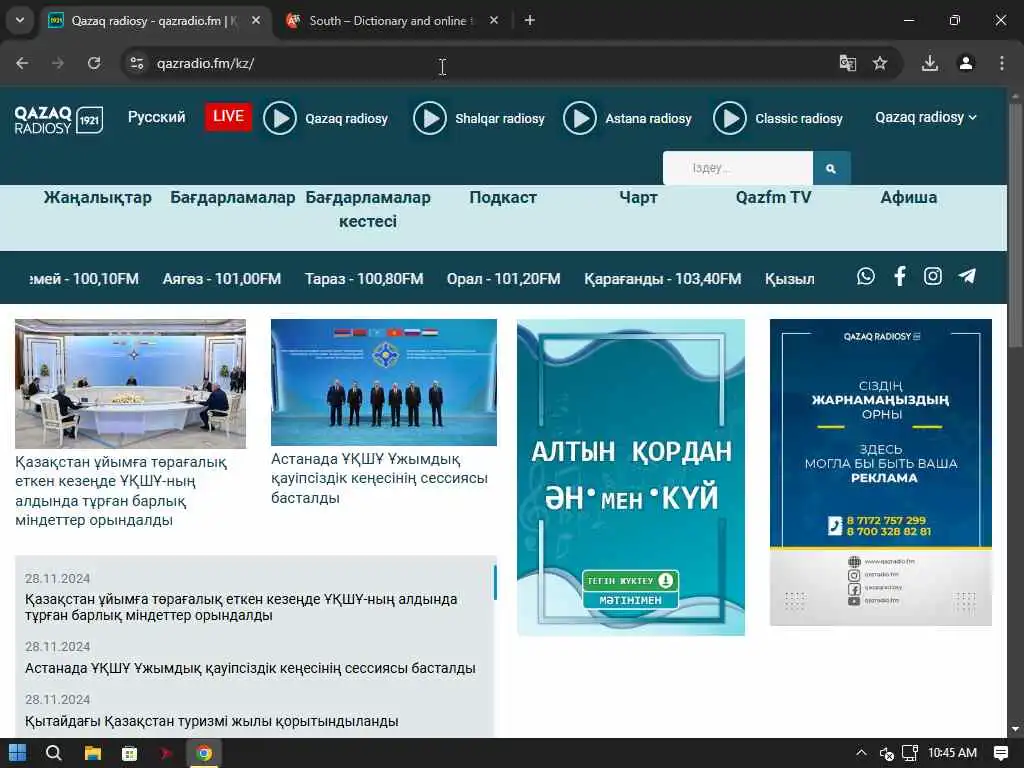Open the tab search dropdown
Viewport: 1024px width, 768px height.
[20, 21]
